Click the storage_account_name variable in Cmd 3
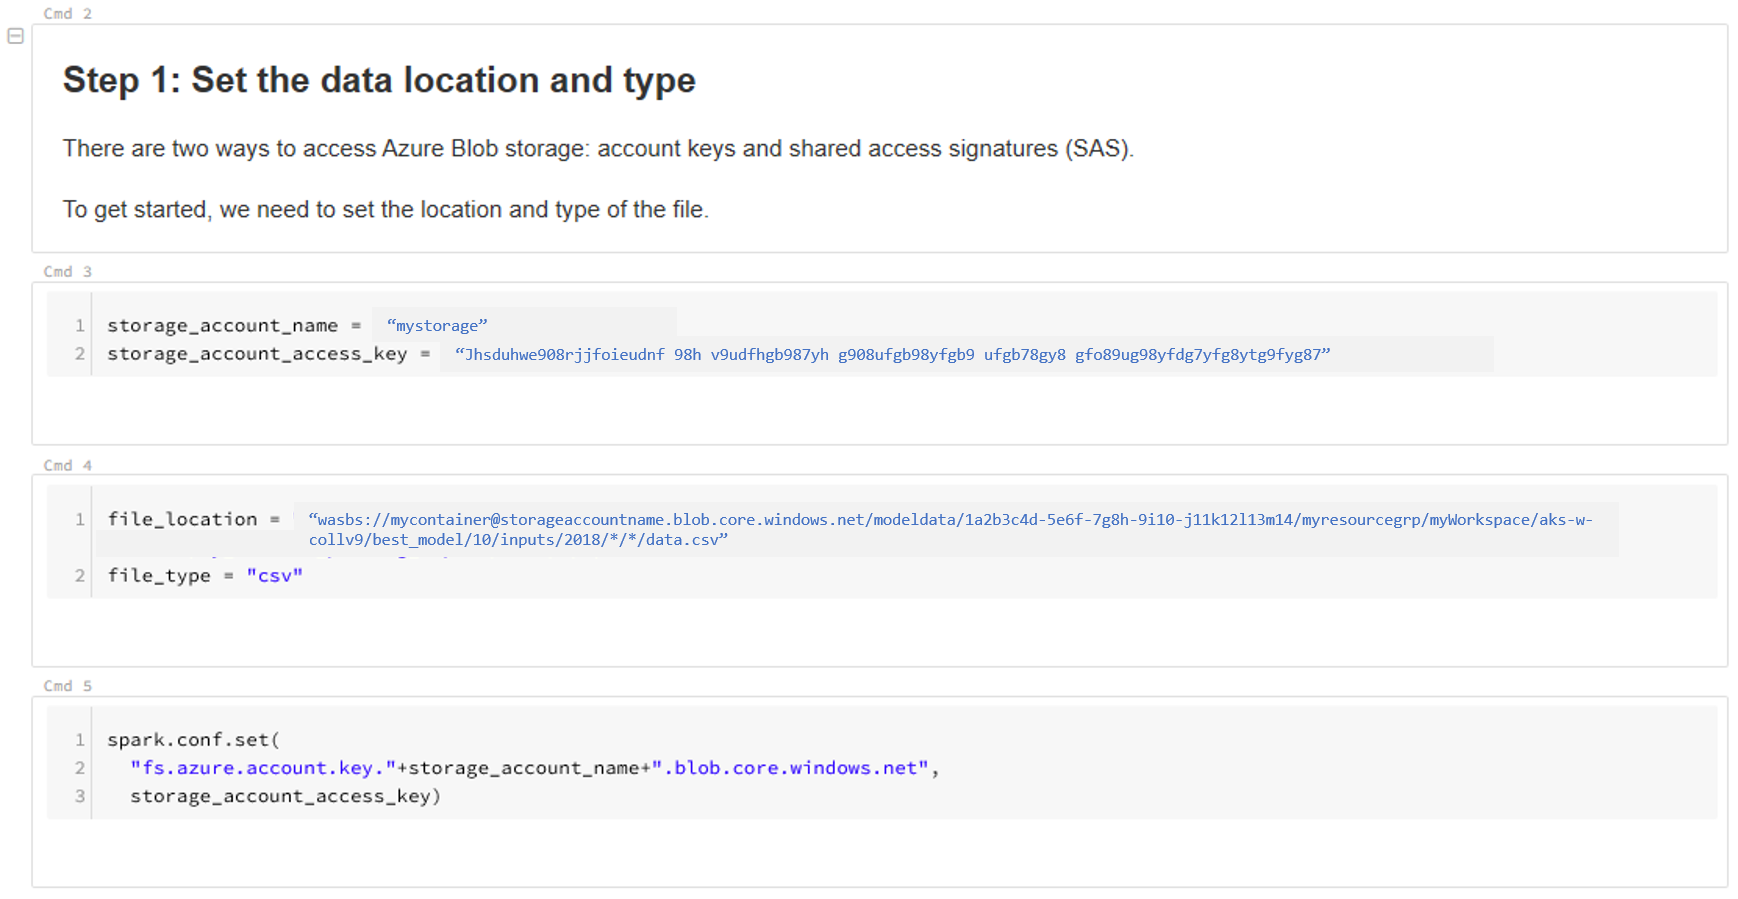Screen dimensions: 1738x899 coord(222,326)
